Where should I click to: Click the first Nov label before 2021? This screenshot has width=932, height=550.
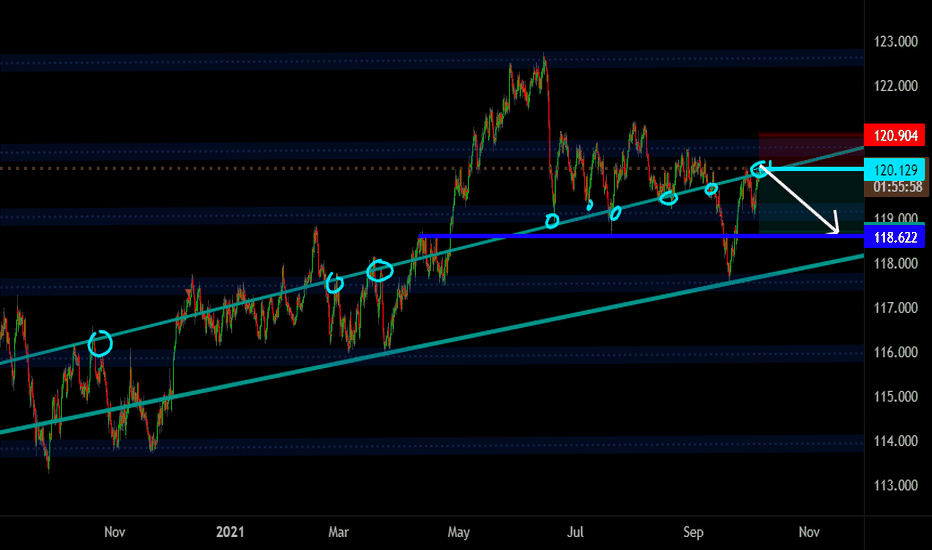point(115,532)
